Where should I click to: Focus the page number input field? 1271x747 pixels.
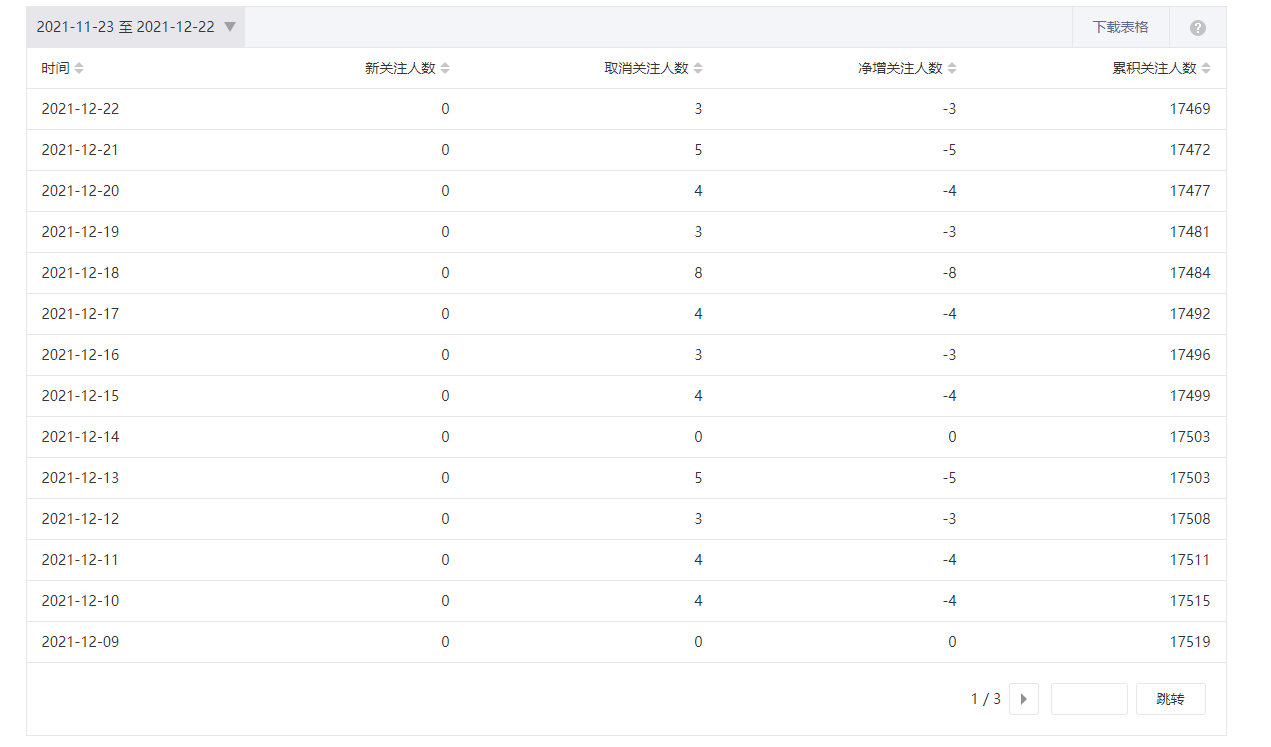pos(1089,699)
